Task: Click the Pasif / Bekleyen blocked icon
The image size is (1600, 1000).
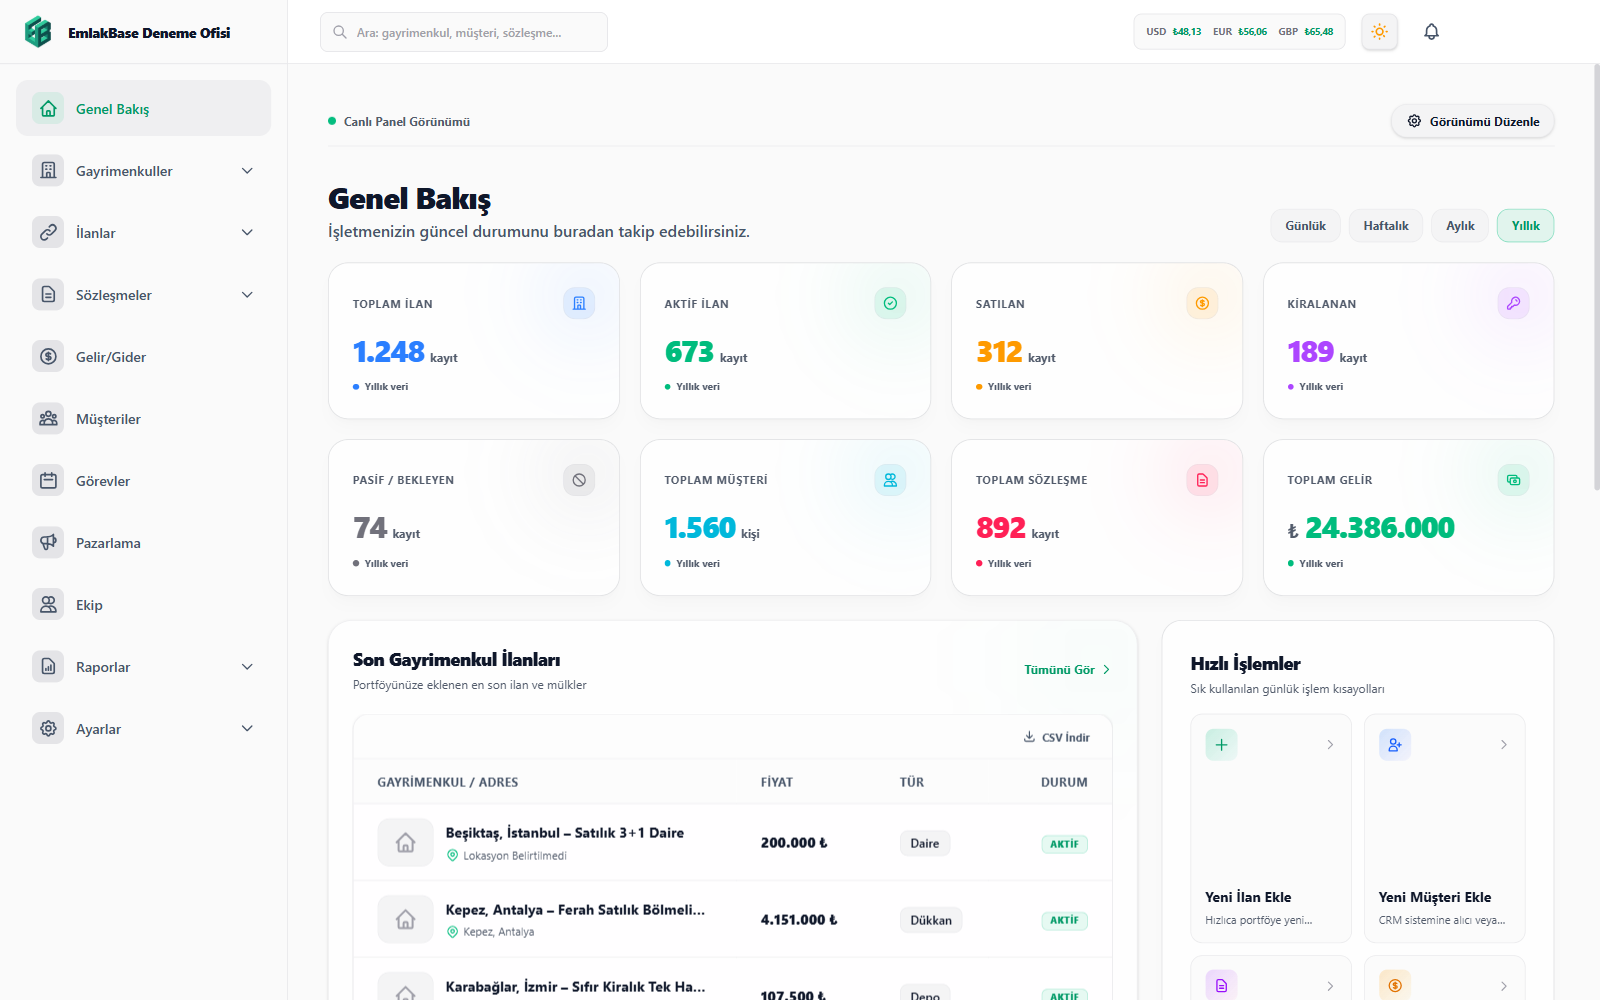Action: click(579, 480)
